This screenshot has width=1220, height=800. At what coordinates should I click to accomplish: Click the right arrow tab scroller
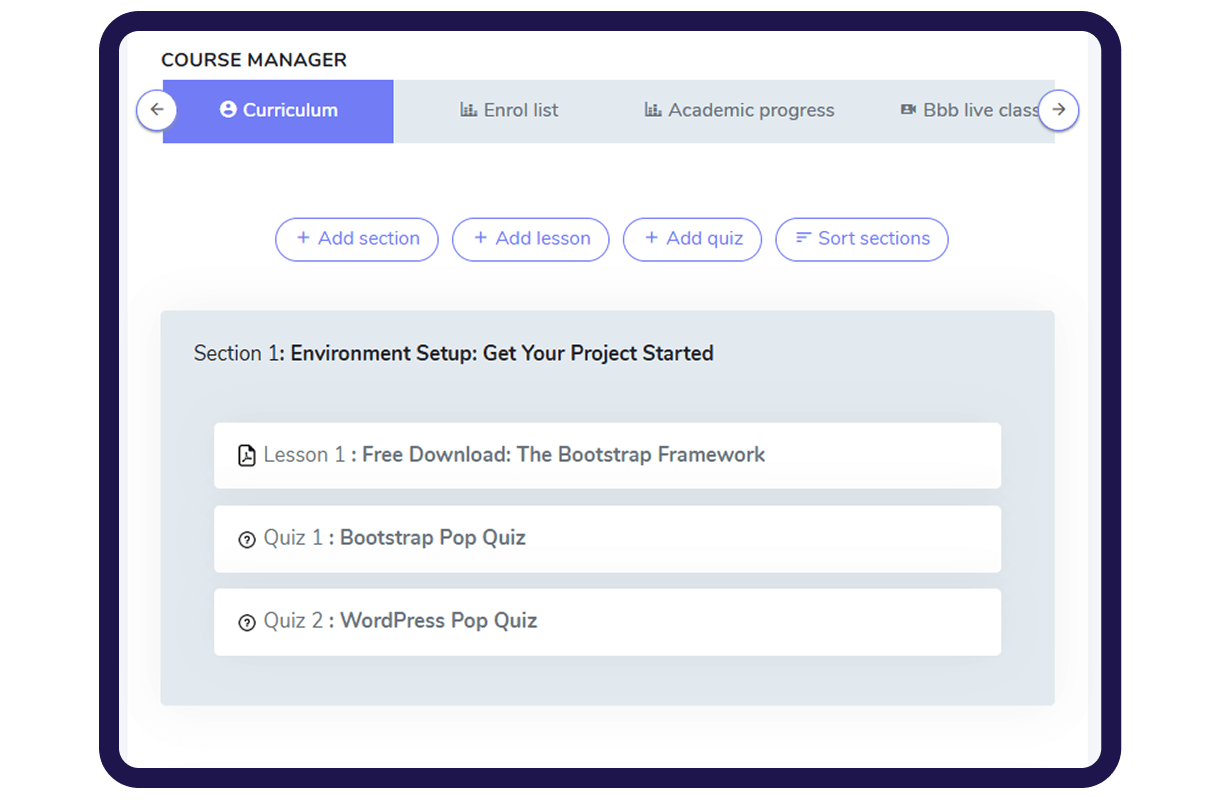tap(1059, 110)
